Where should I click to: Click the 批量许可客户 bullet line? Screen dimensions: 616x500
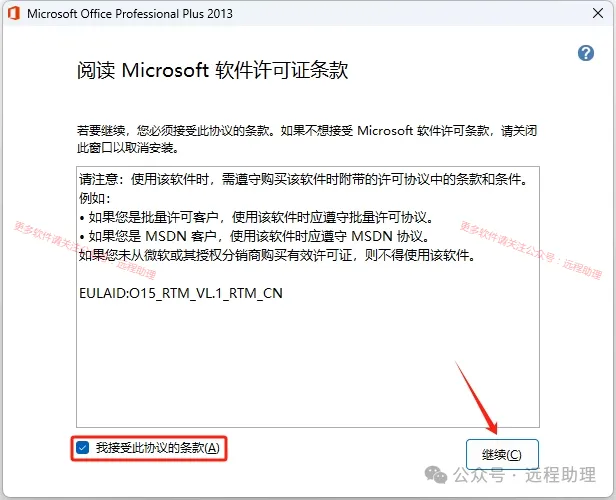[257, 217]
